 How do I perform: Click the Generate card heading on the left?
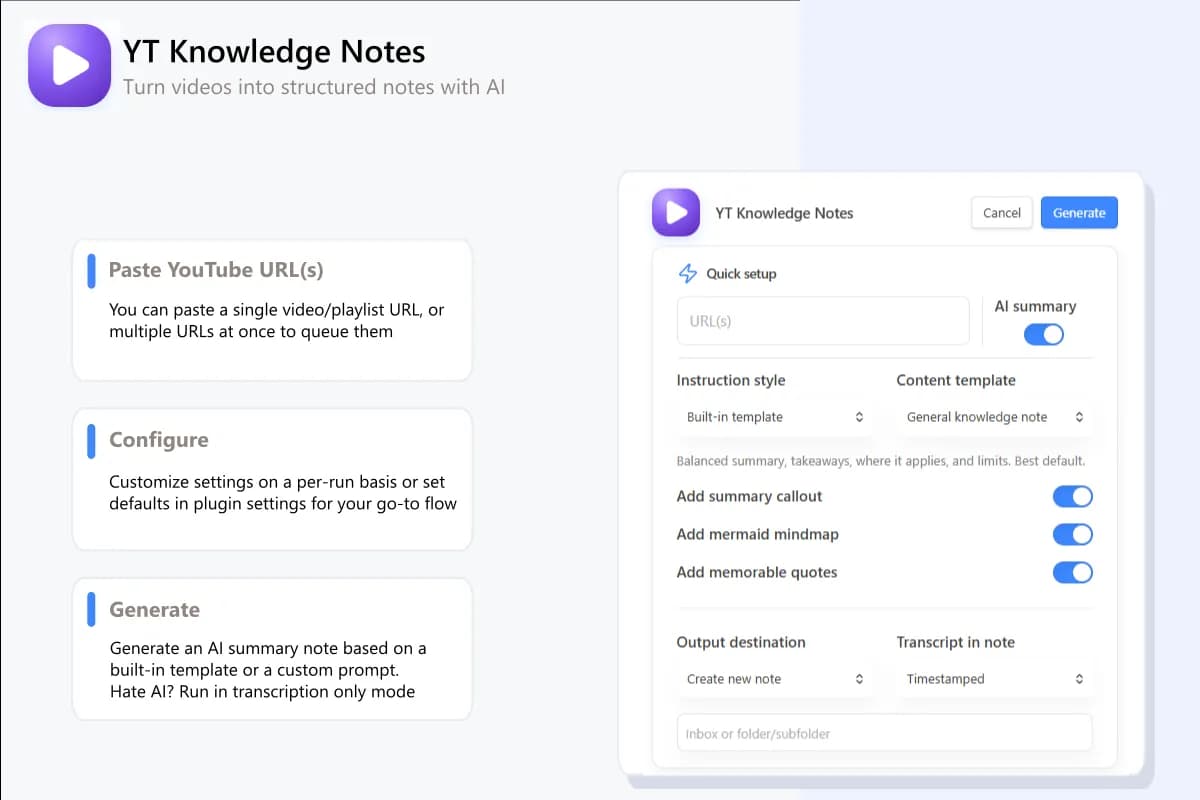[155, 610]
